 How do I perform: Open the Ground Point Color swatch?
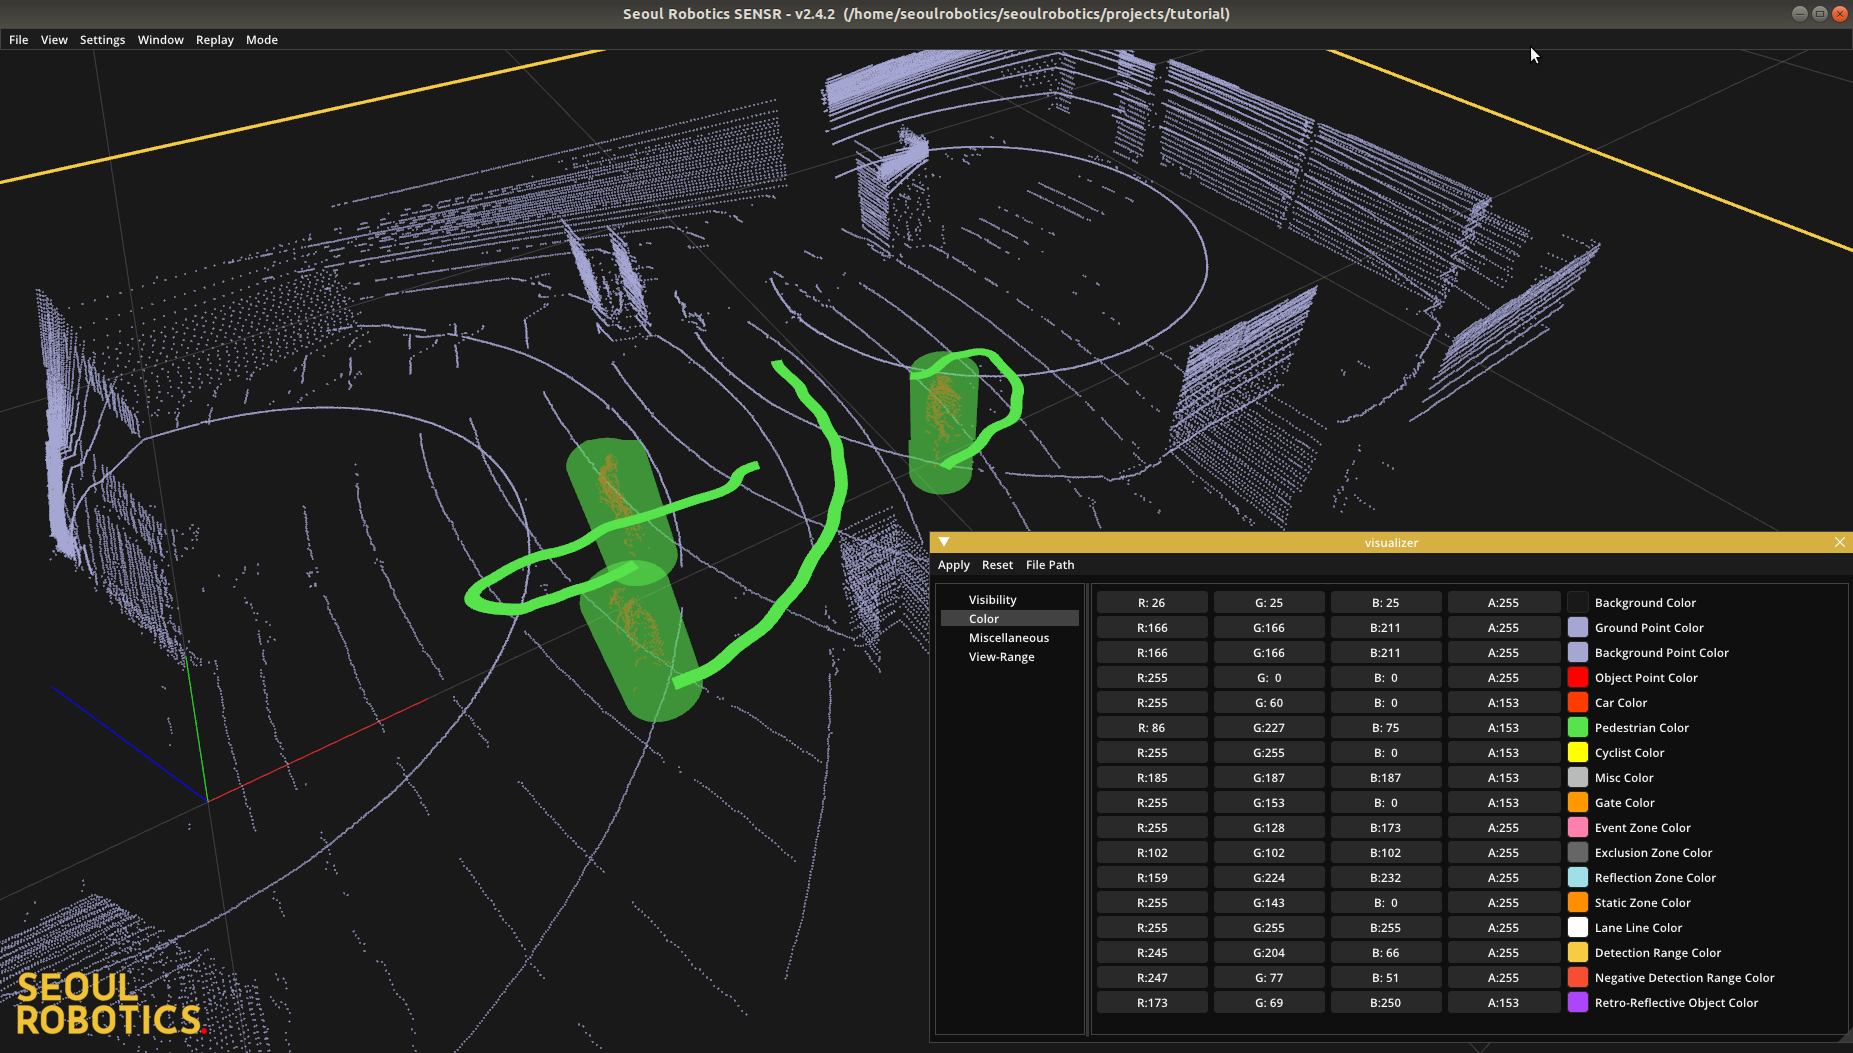[x=1578, y=628]
